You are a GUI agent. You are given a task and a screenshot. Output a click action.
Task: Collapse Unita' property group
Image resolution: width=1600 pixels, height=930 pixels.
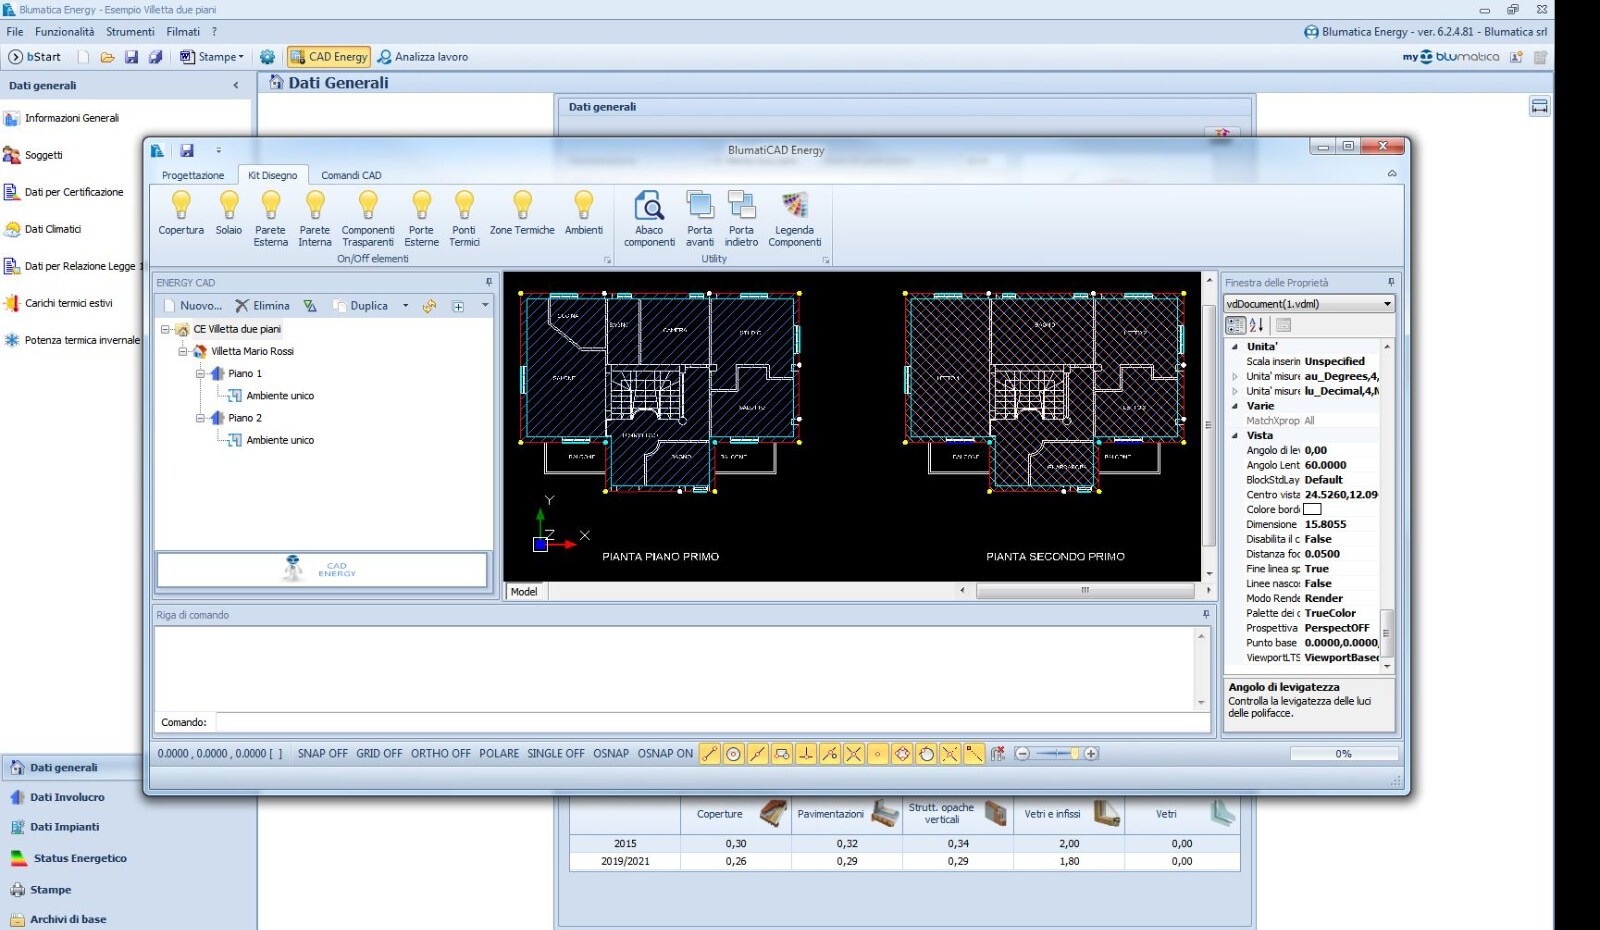point(1235,347)
